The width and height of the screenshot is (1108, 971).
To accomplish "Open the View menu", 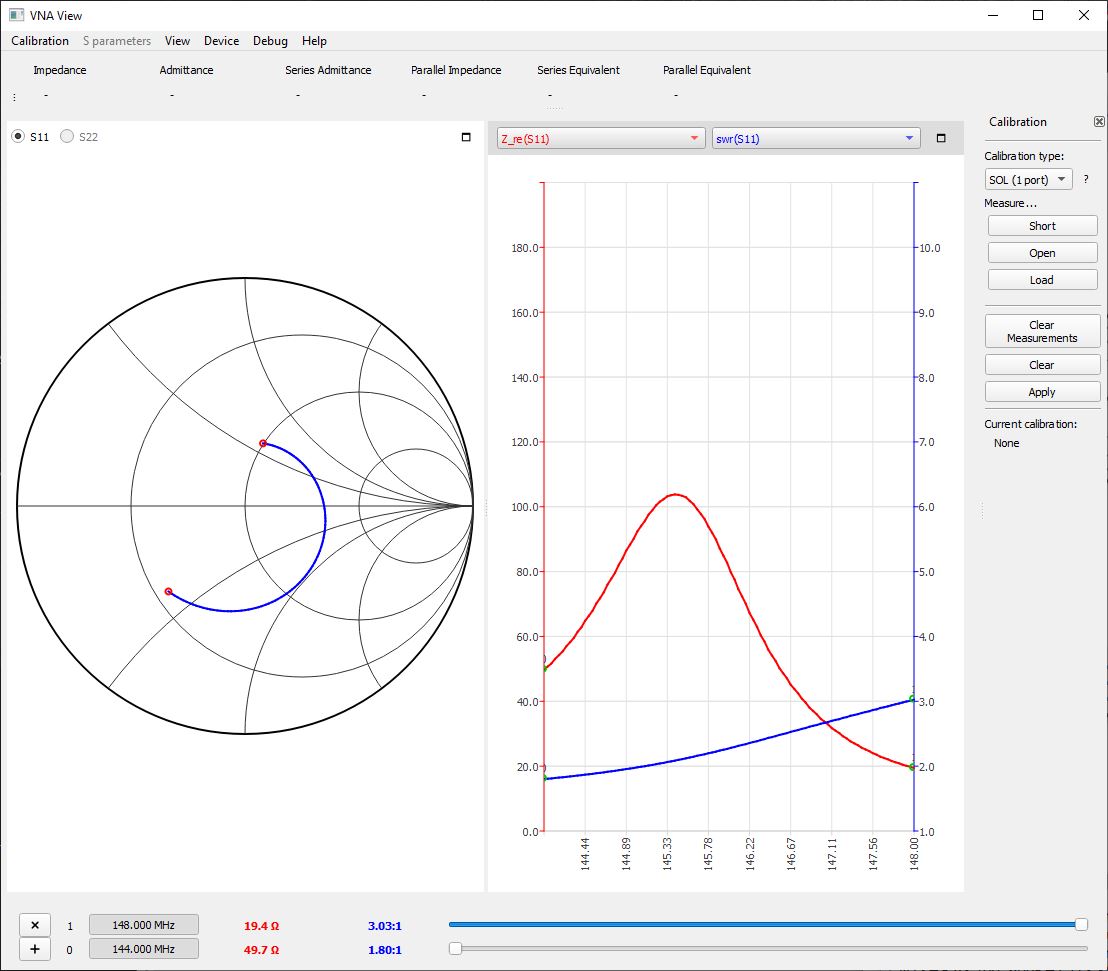I will tap(177, 41).
